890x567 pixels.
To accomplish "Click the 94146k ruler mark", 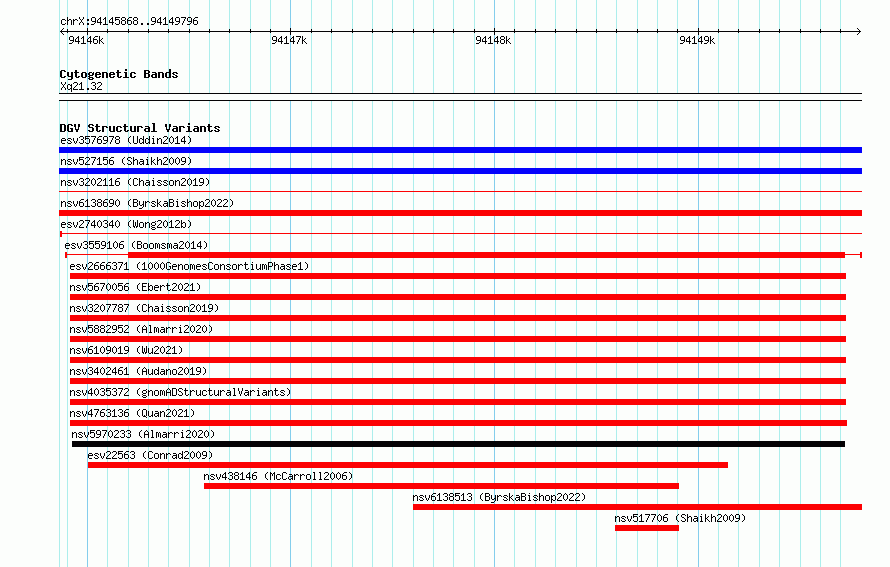I will (x=86, y=40).
